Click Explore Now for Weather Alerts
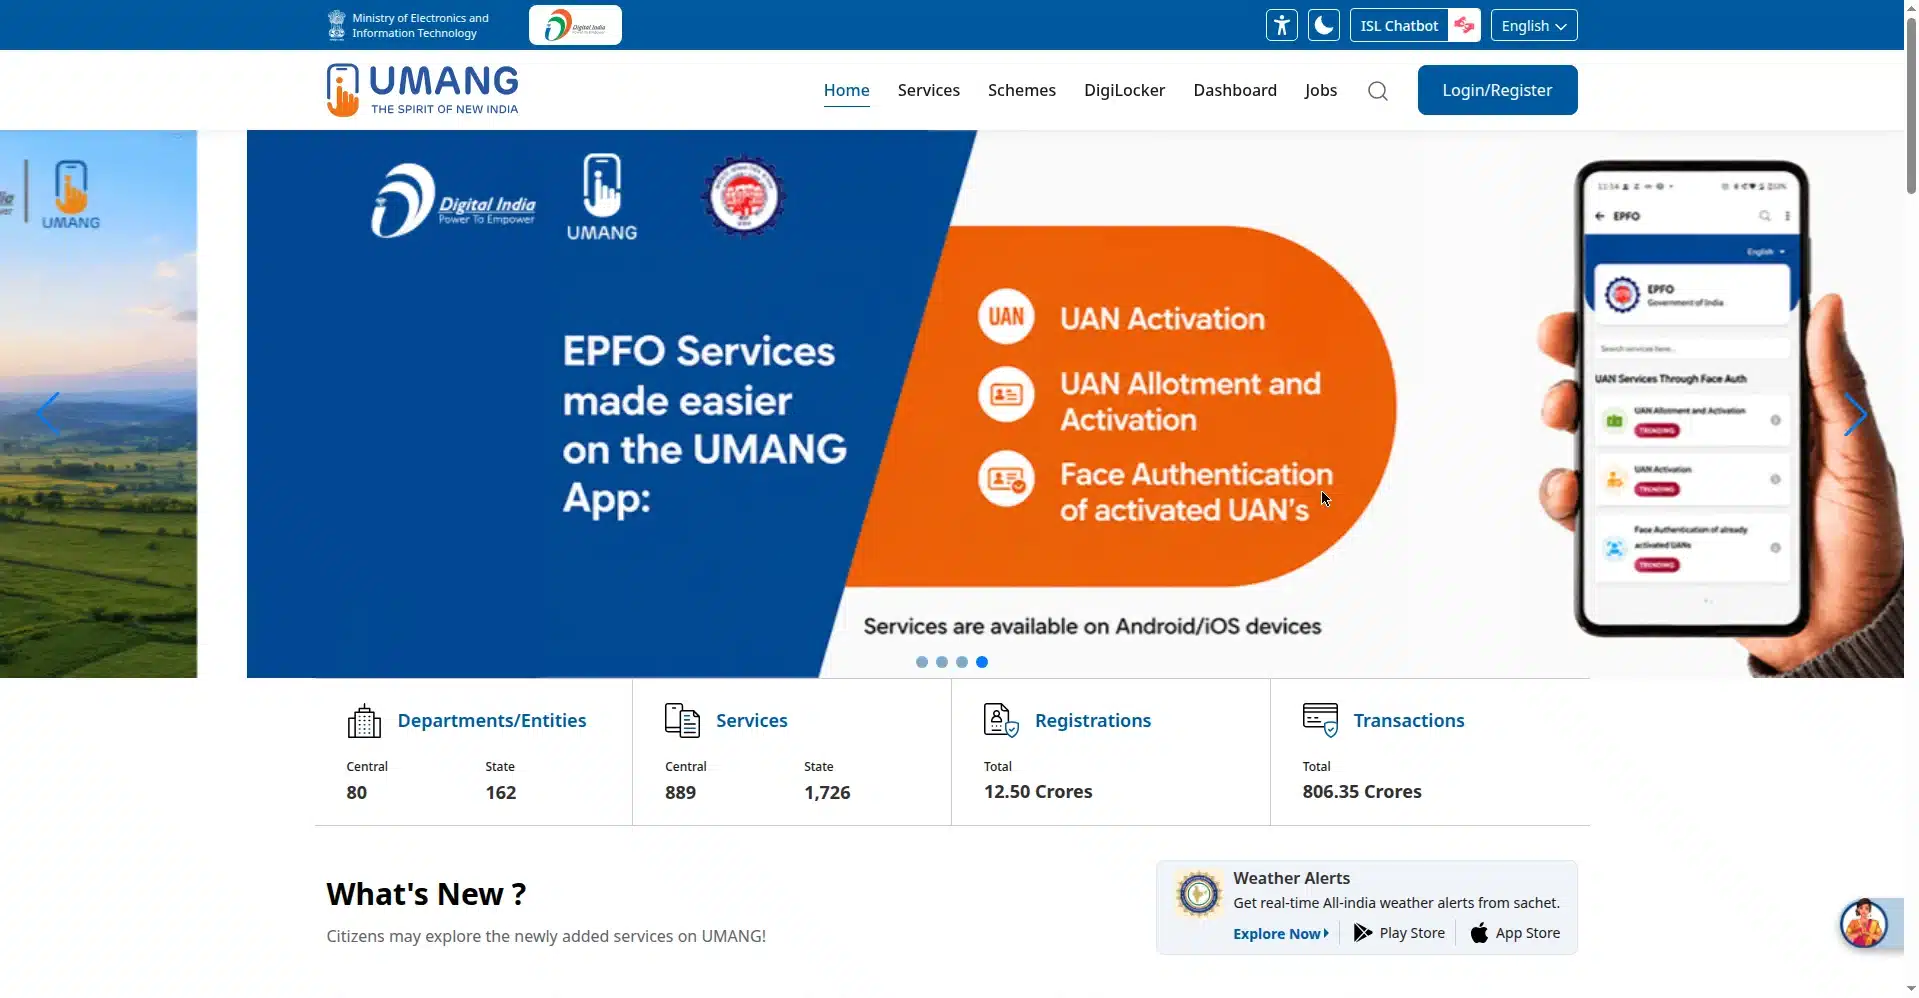 [x=1281, y=933]
